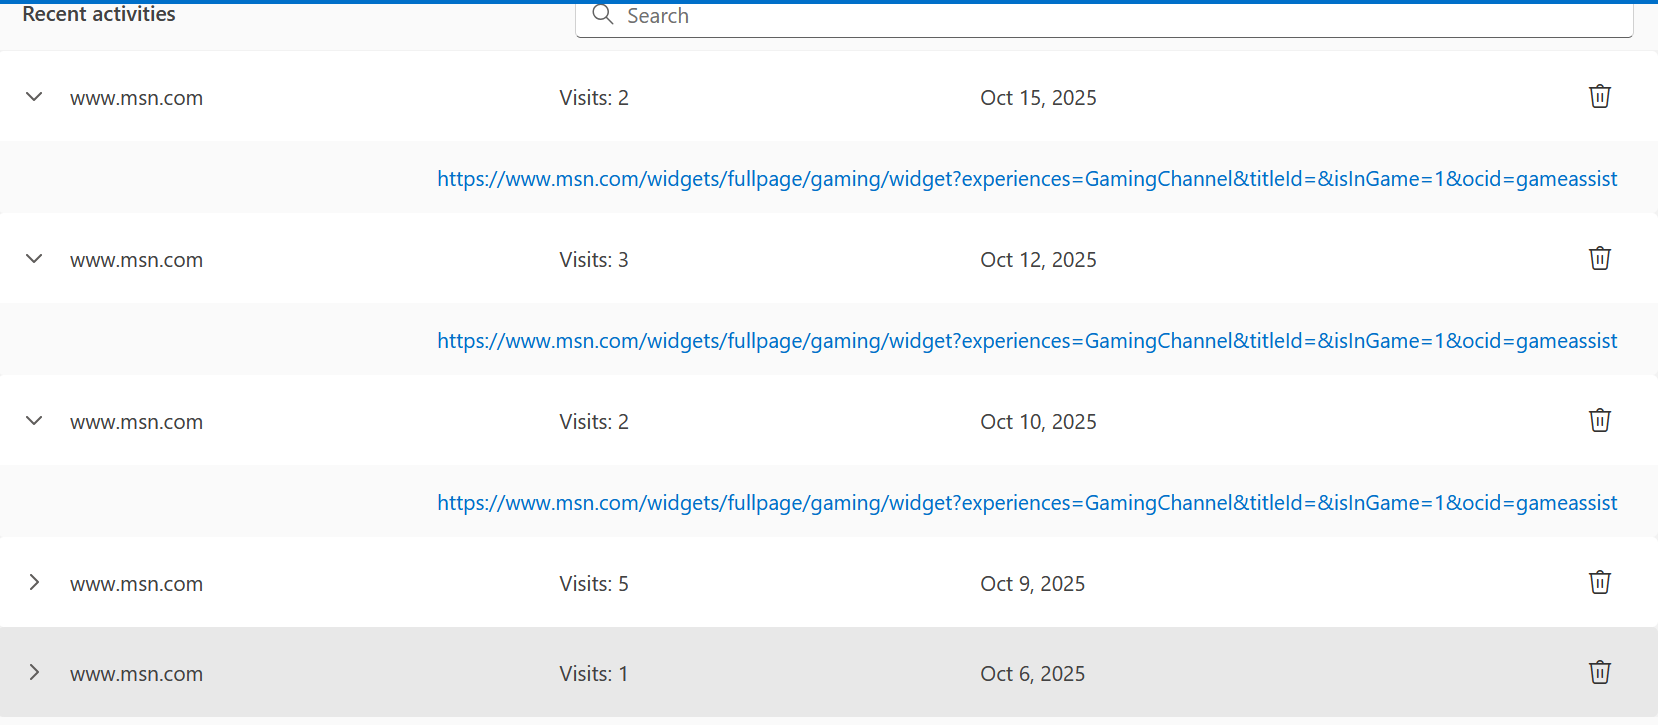Click 'Visits: 3' in the Oct 12 row
Screen dimensions: 1658x725
[594, 260]
